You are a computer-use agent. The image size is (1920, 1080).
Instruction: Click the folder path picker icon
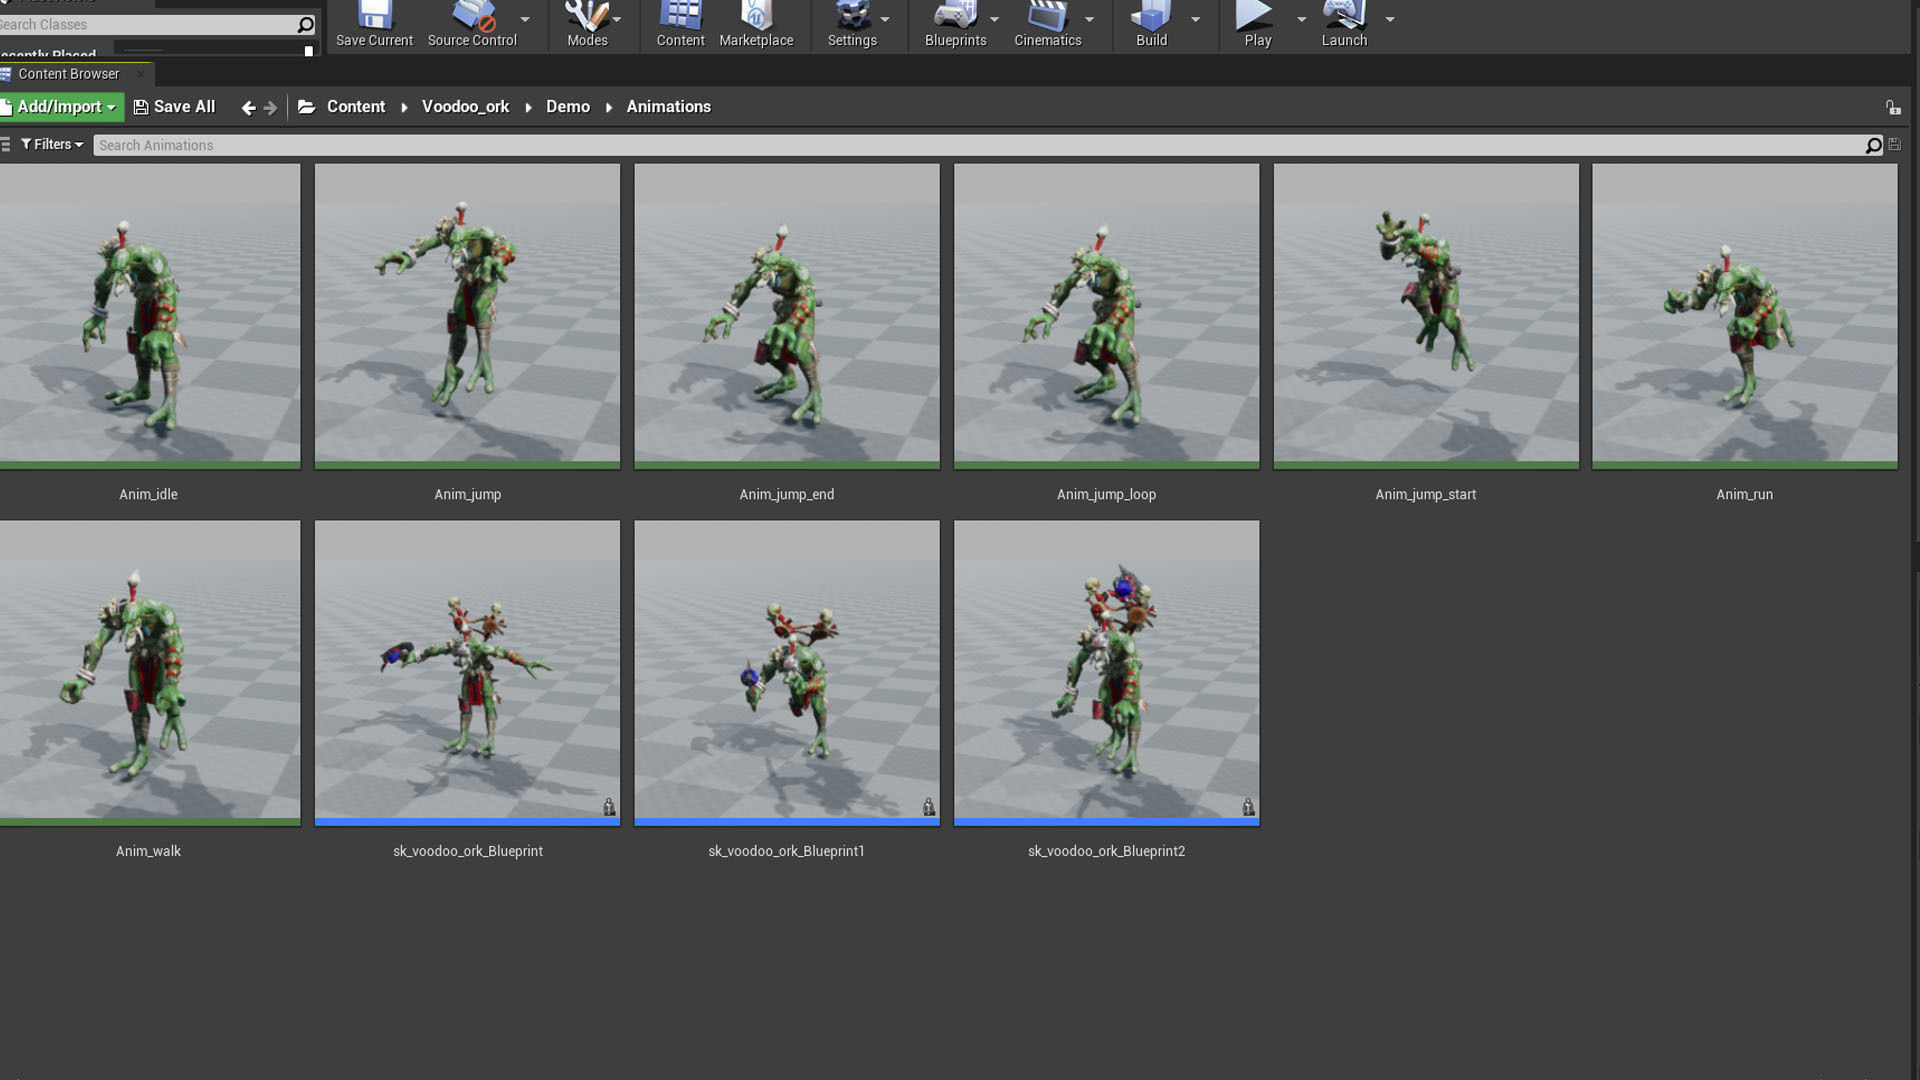[307, 107]
